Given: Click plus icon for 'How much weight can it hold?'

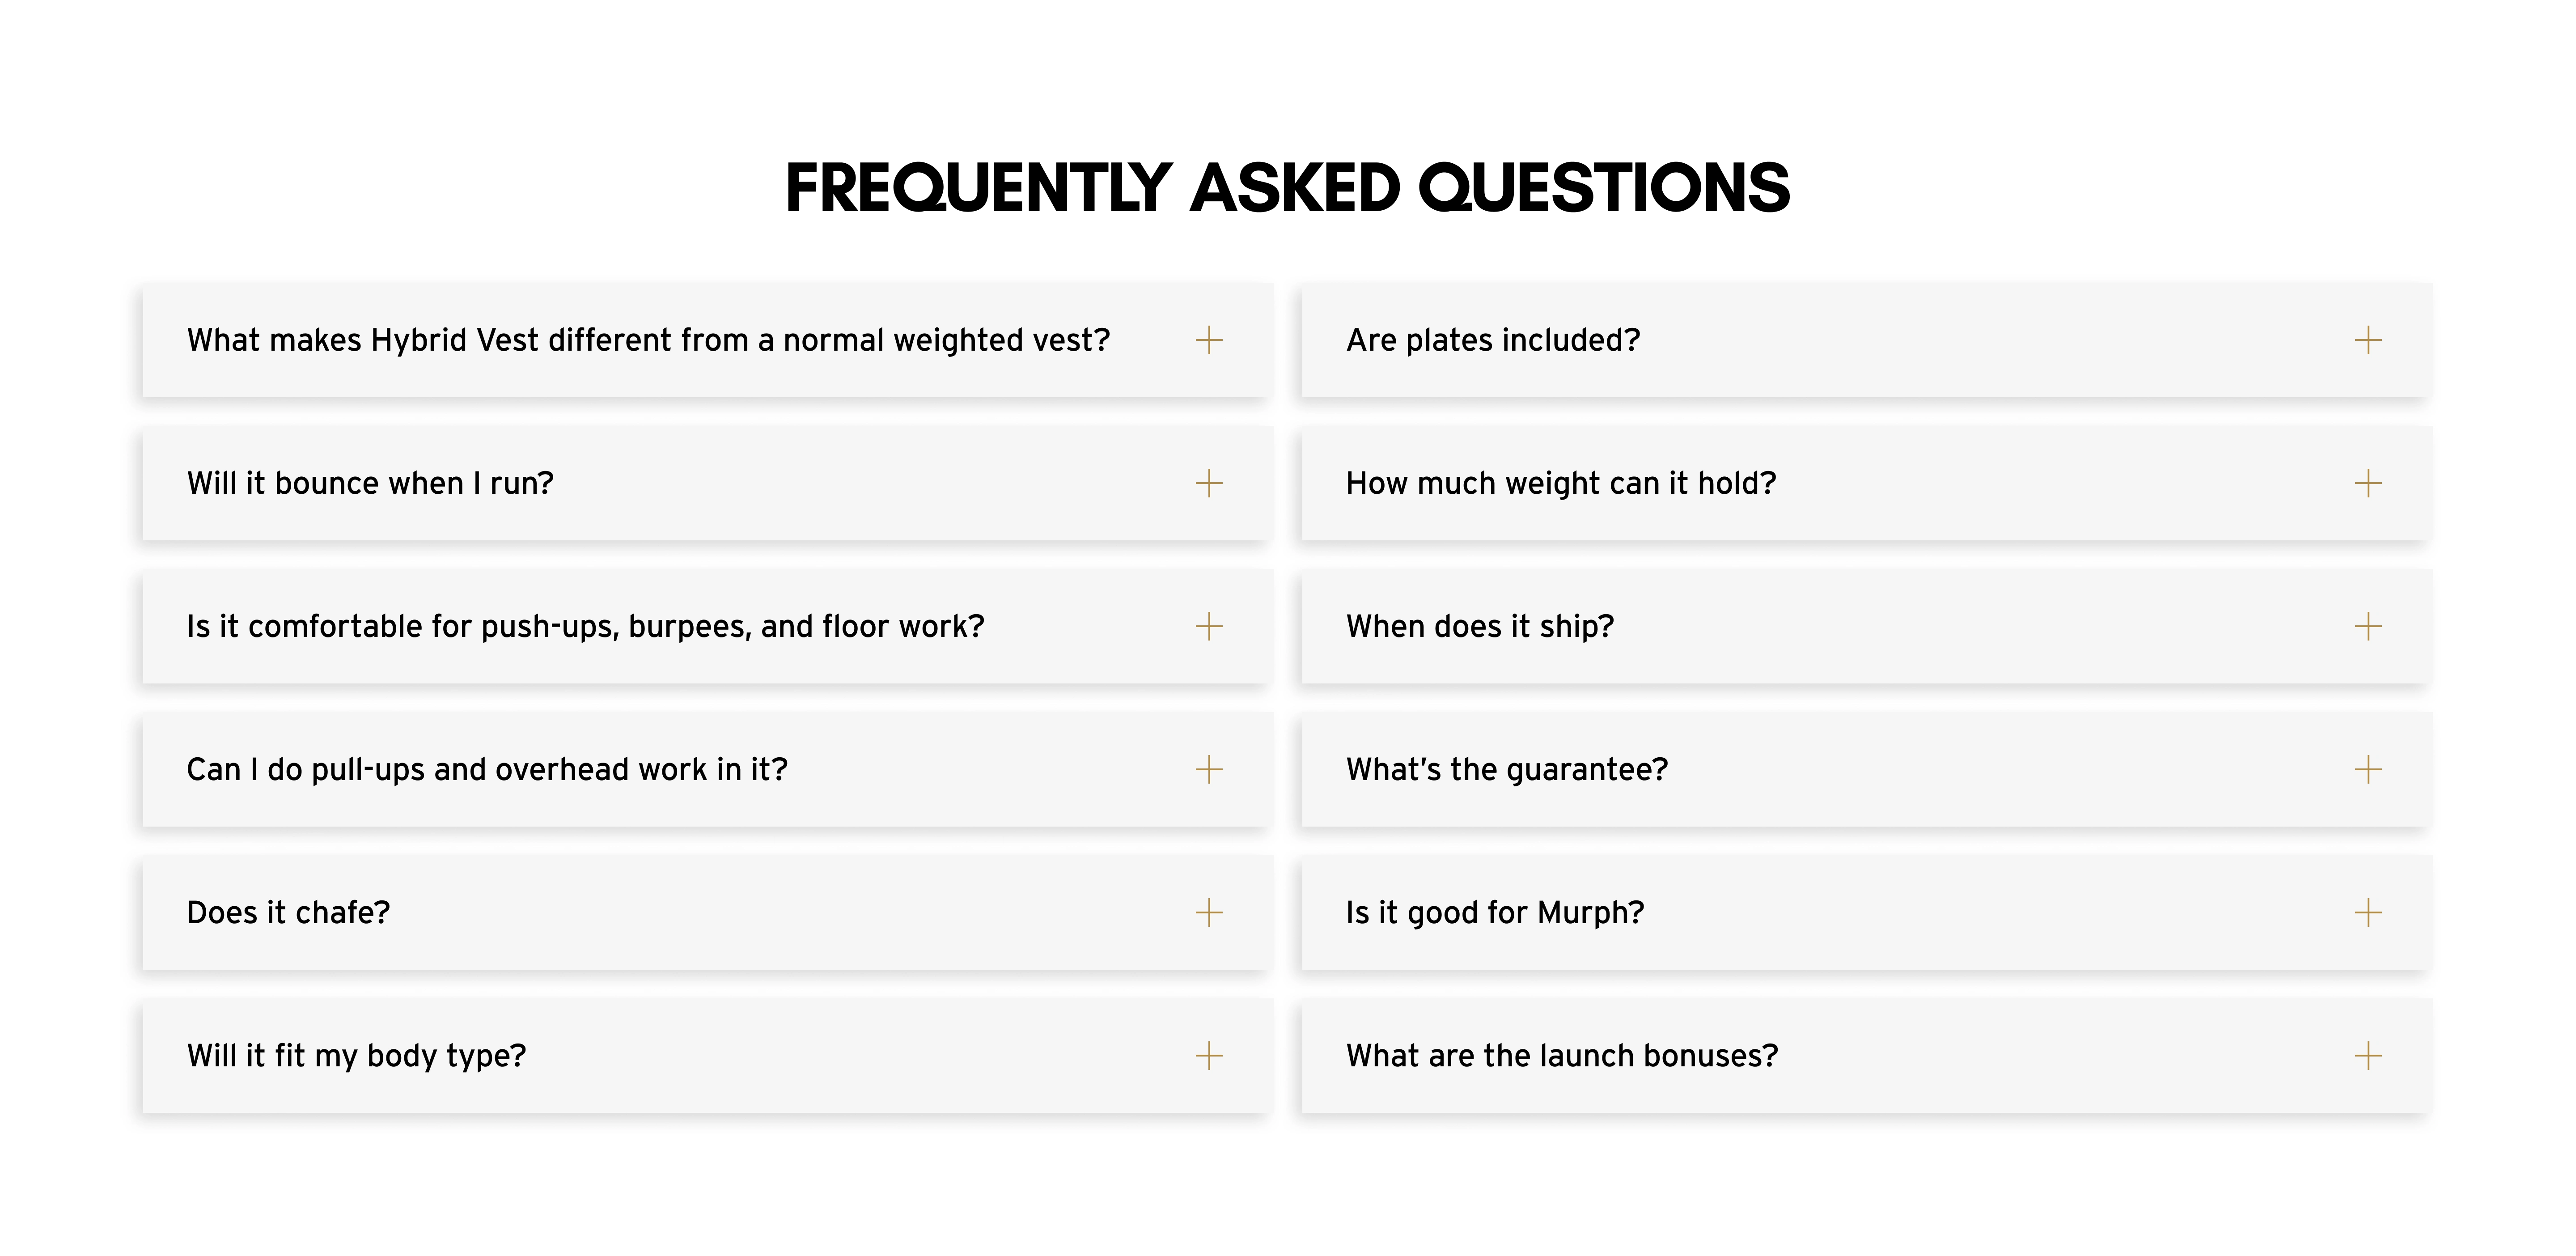Looking at the screenshot, I should pyautogui.click(x=2367, y=483).
